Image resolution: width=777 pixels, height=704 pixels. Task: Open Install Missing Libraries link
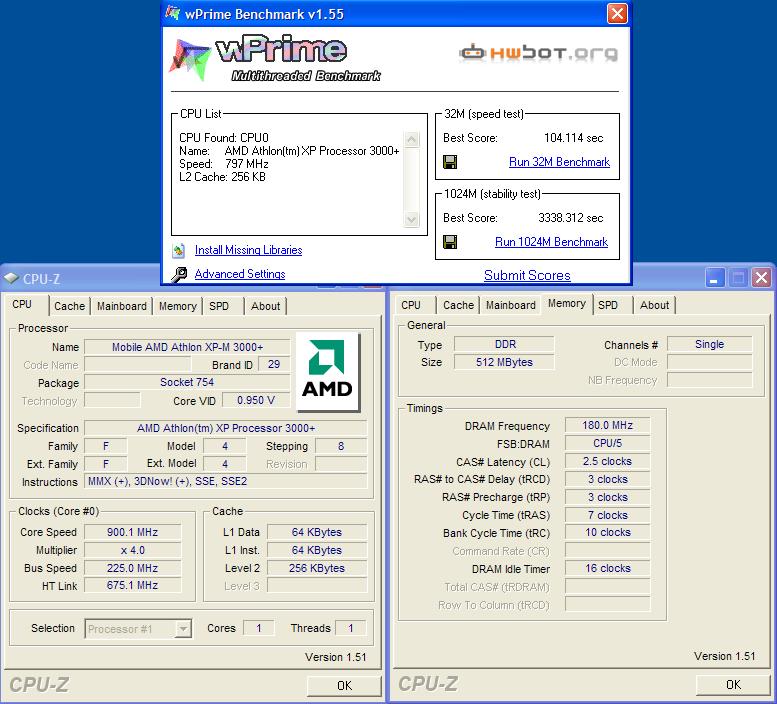[248, 250]
